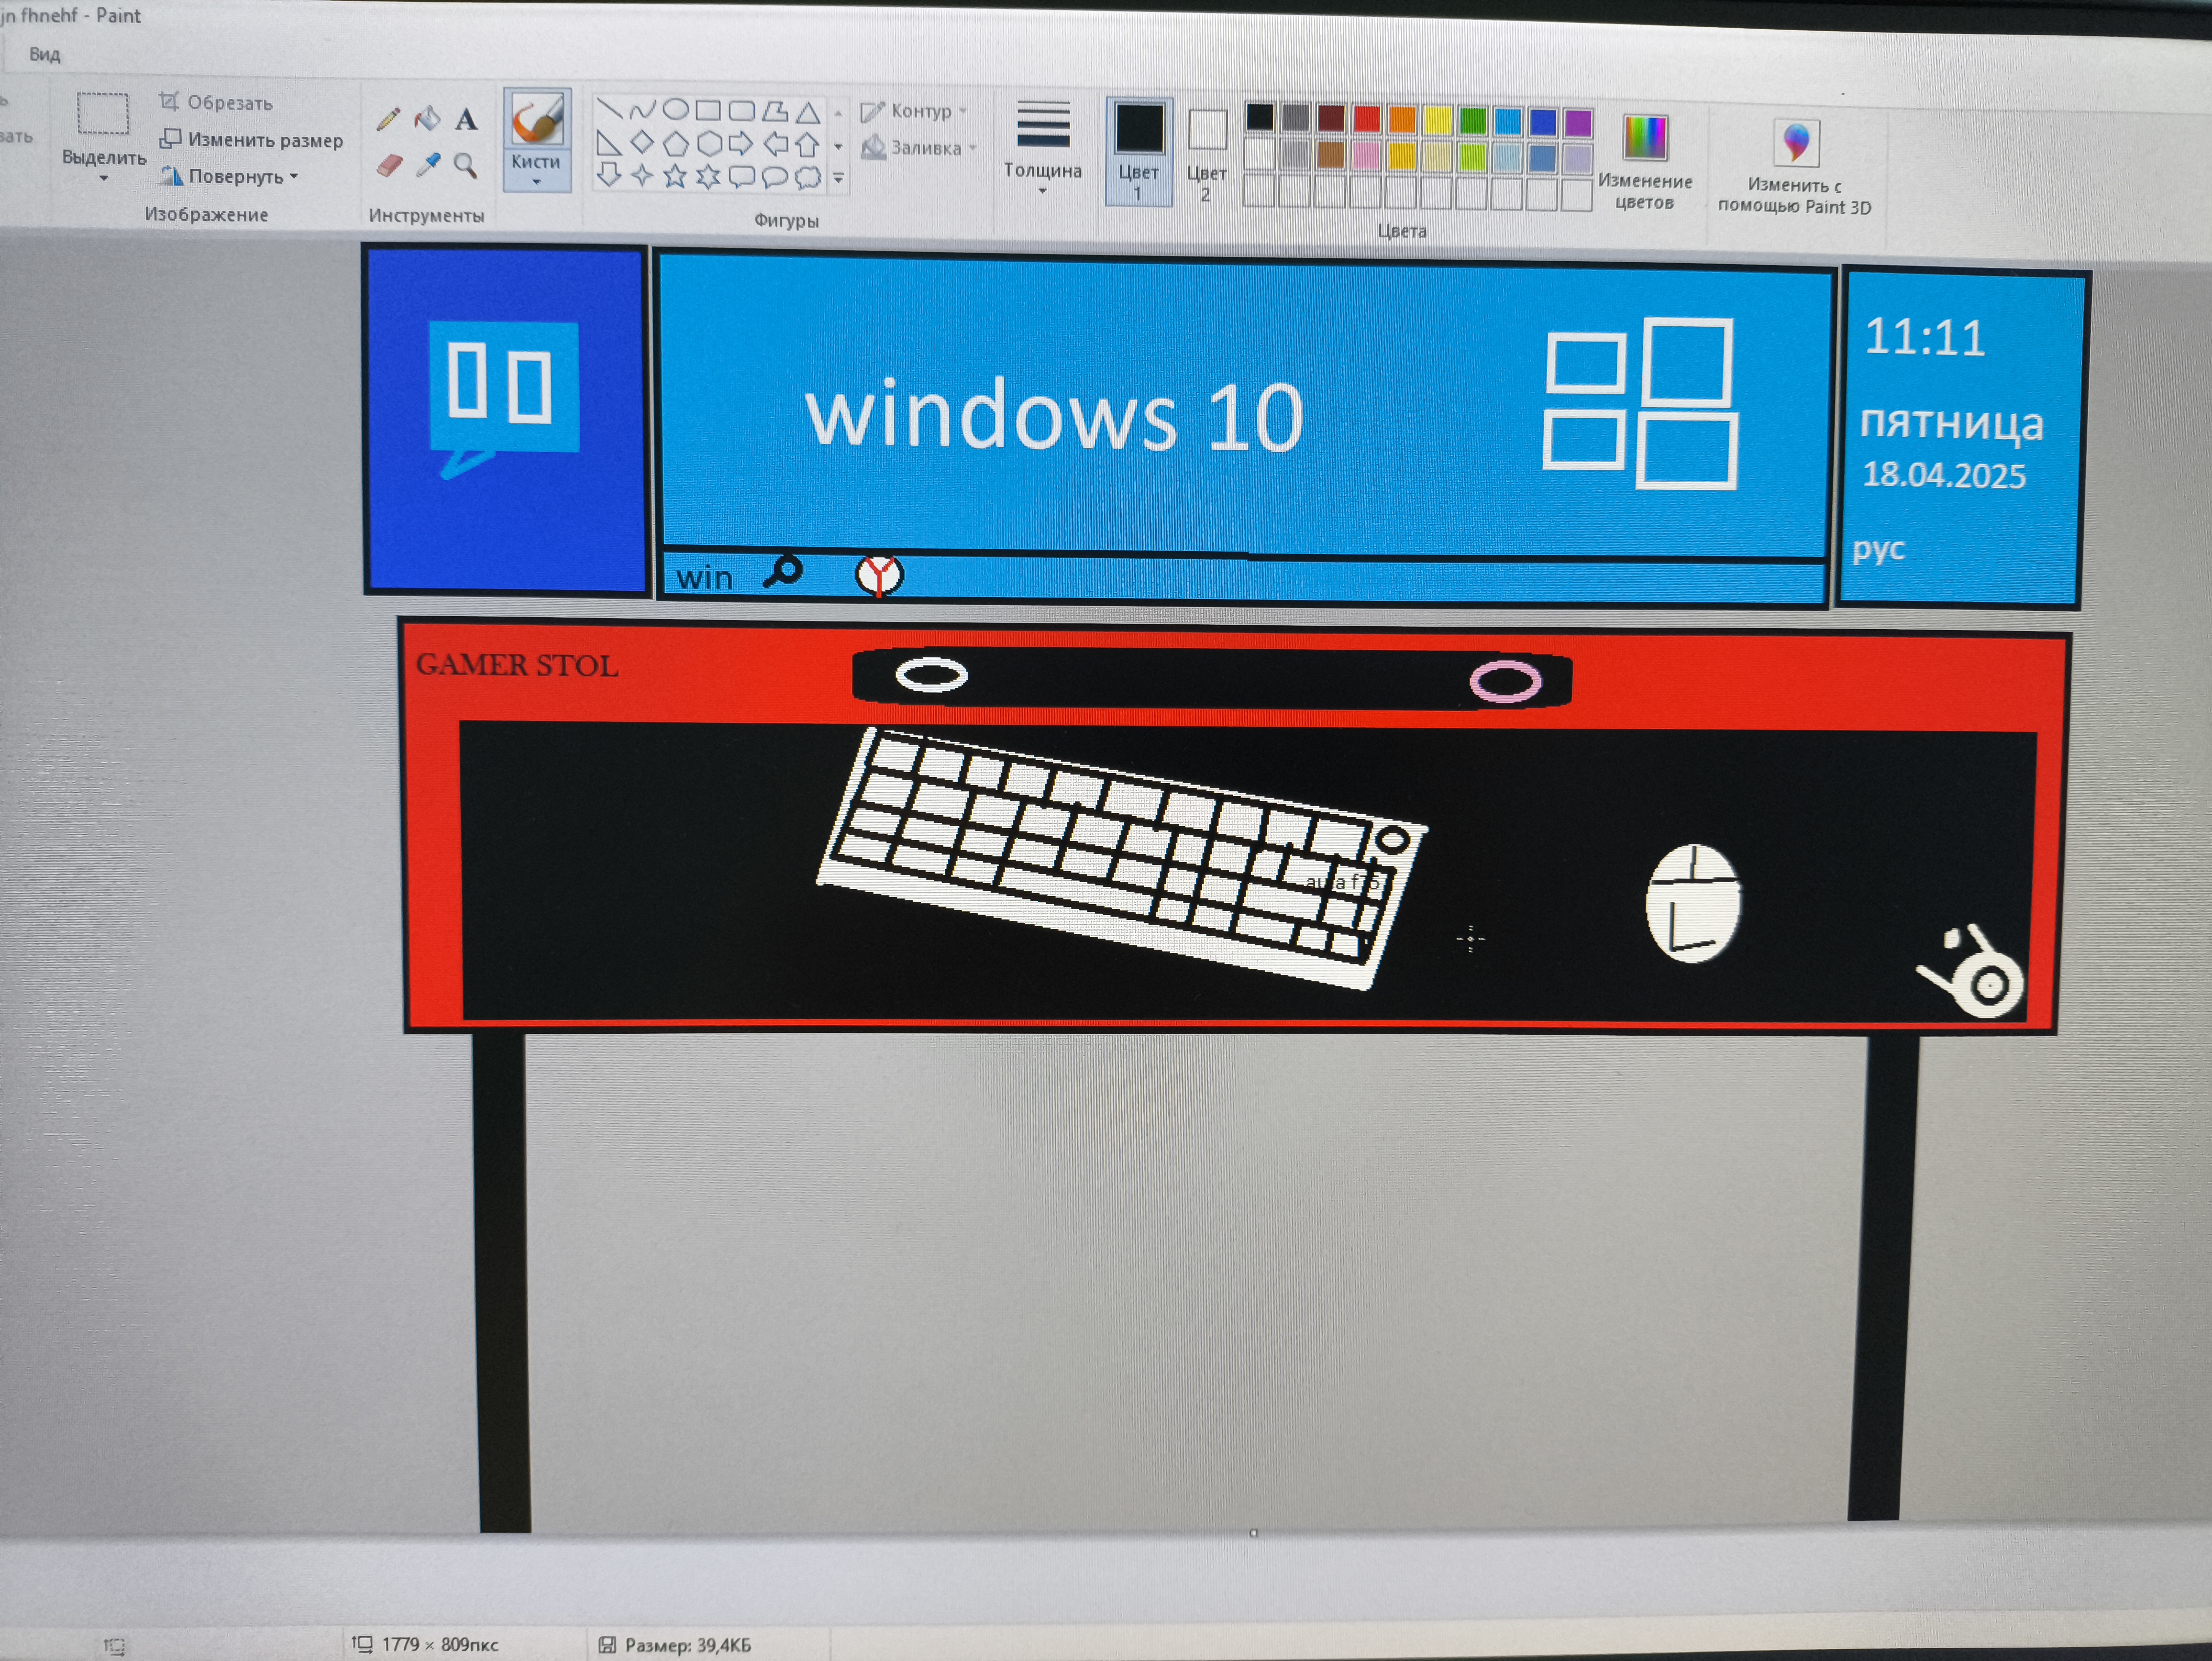
Task: Select the Fill with color bucket tool
Action: click(427, 119)
